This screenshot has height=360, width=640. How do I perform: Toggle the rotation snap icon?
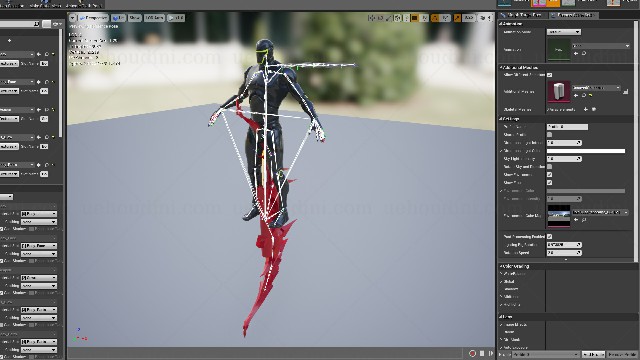435,18
